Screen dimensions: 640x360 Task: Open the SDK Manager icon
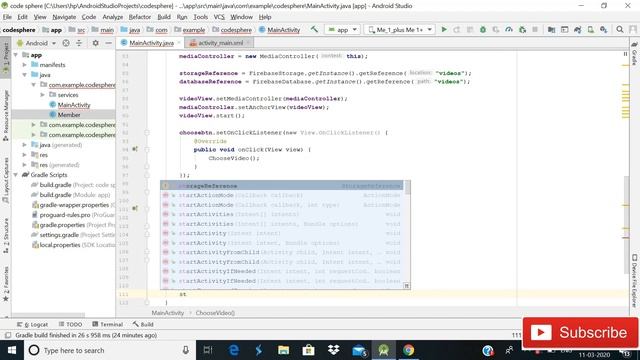(x=604, y=29)
